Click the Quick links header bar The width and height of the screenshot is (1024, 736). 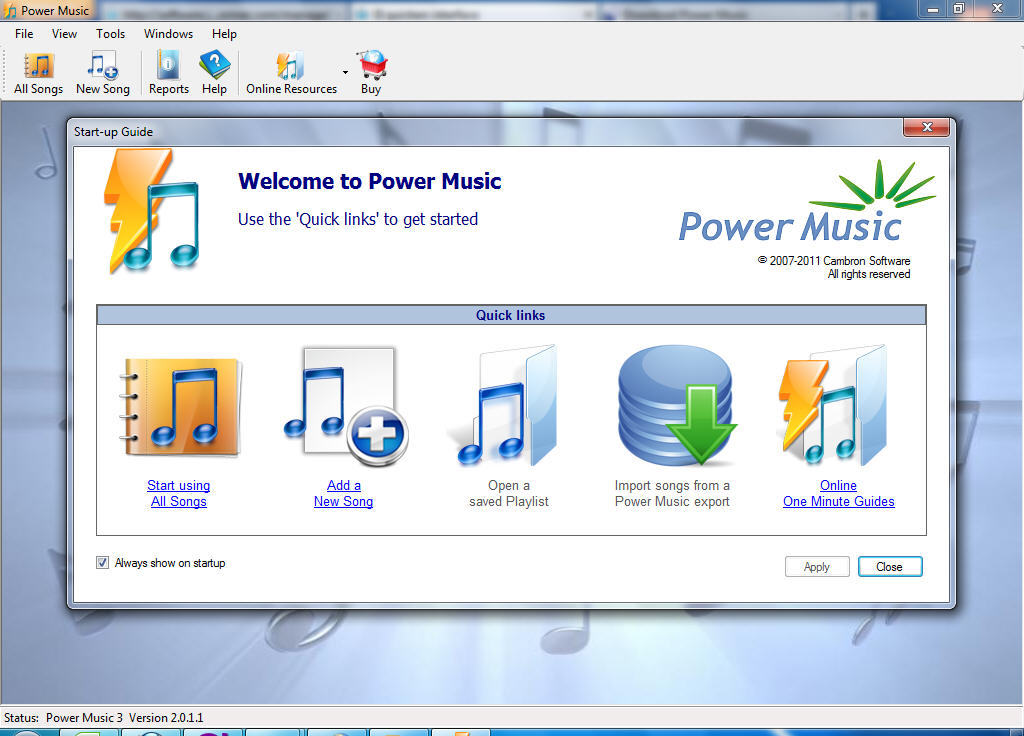pyautogui.click(x=511, y=315)
